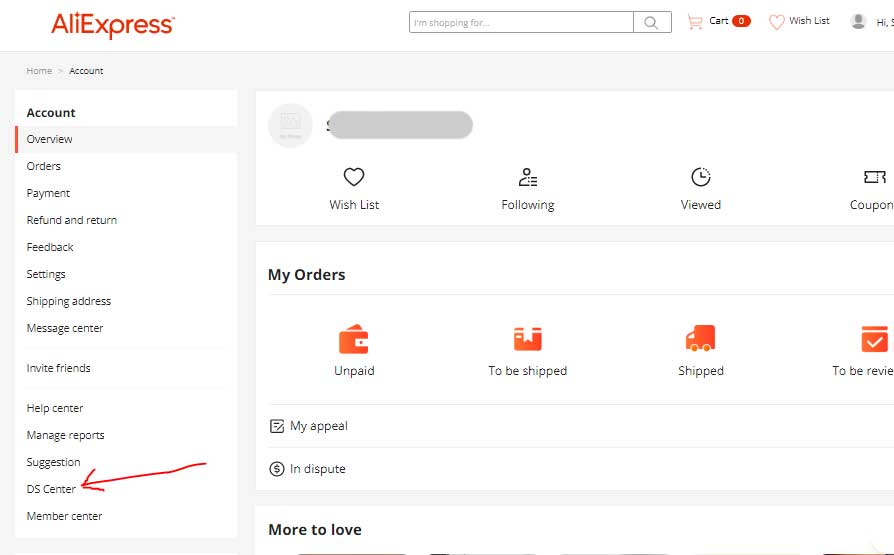The width and height of the screenshot is (894, 555).
Task: Open the Viewed clock icon
Action: coord(701,177)
